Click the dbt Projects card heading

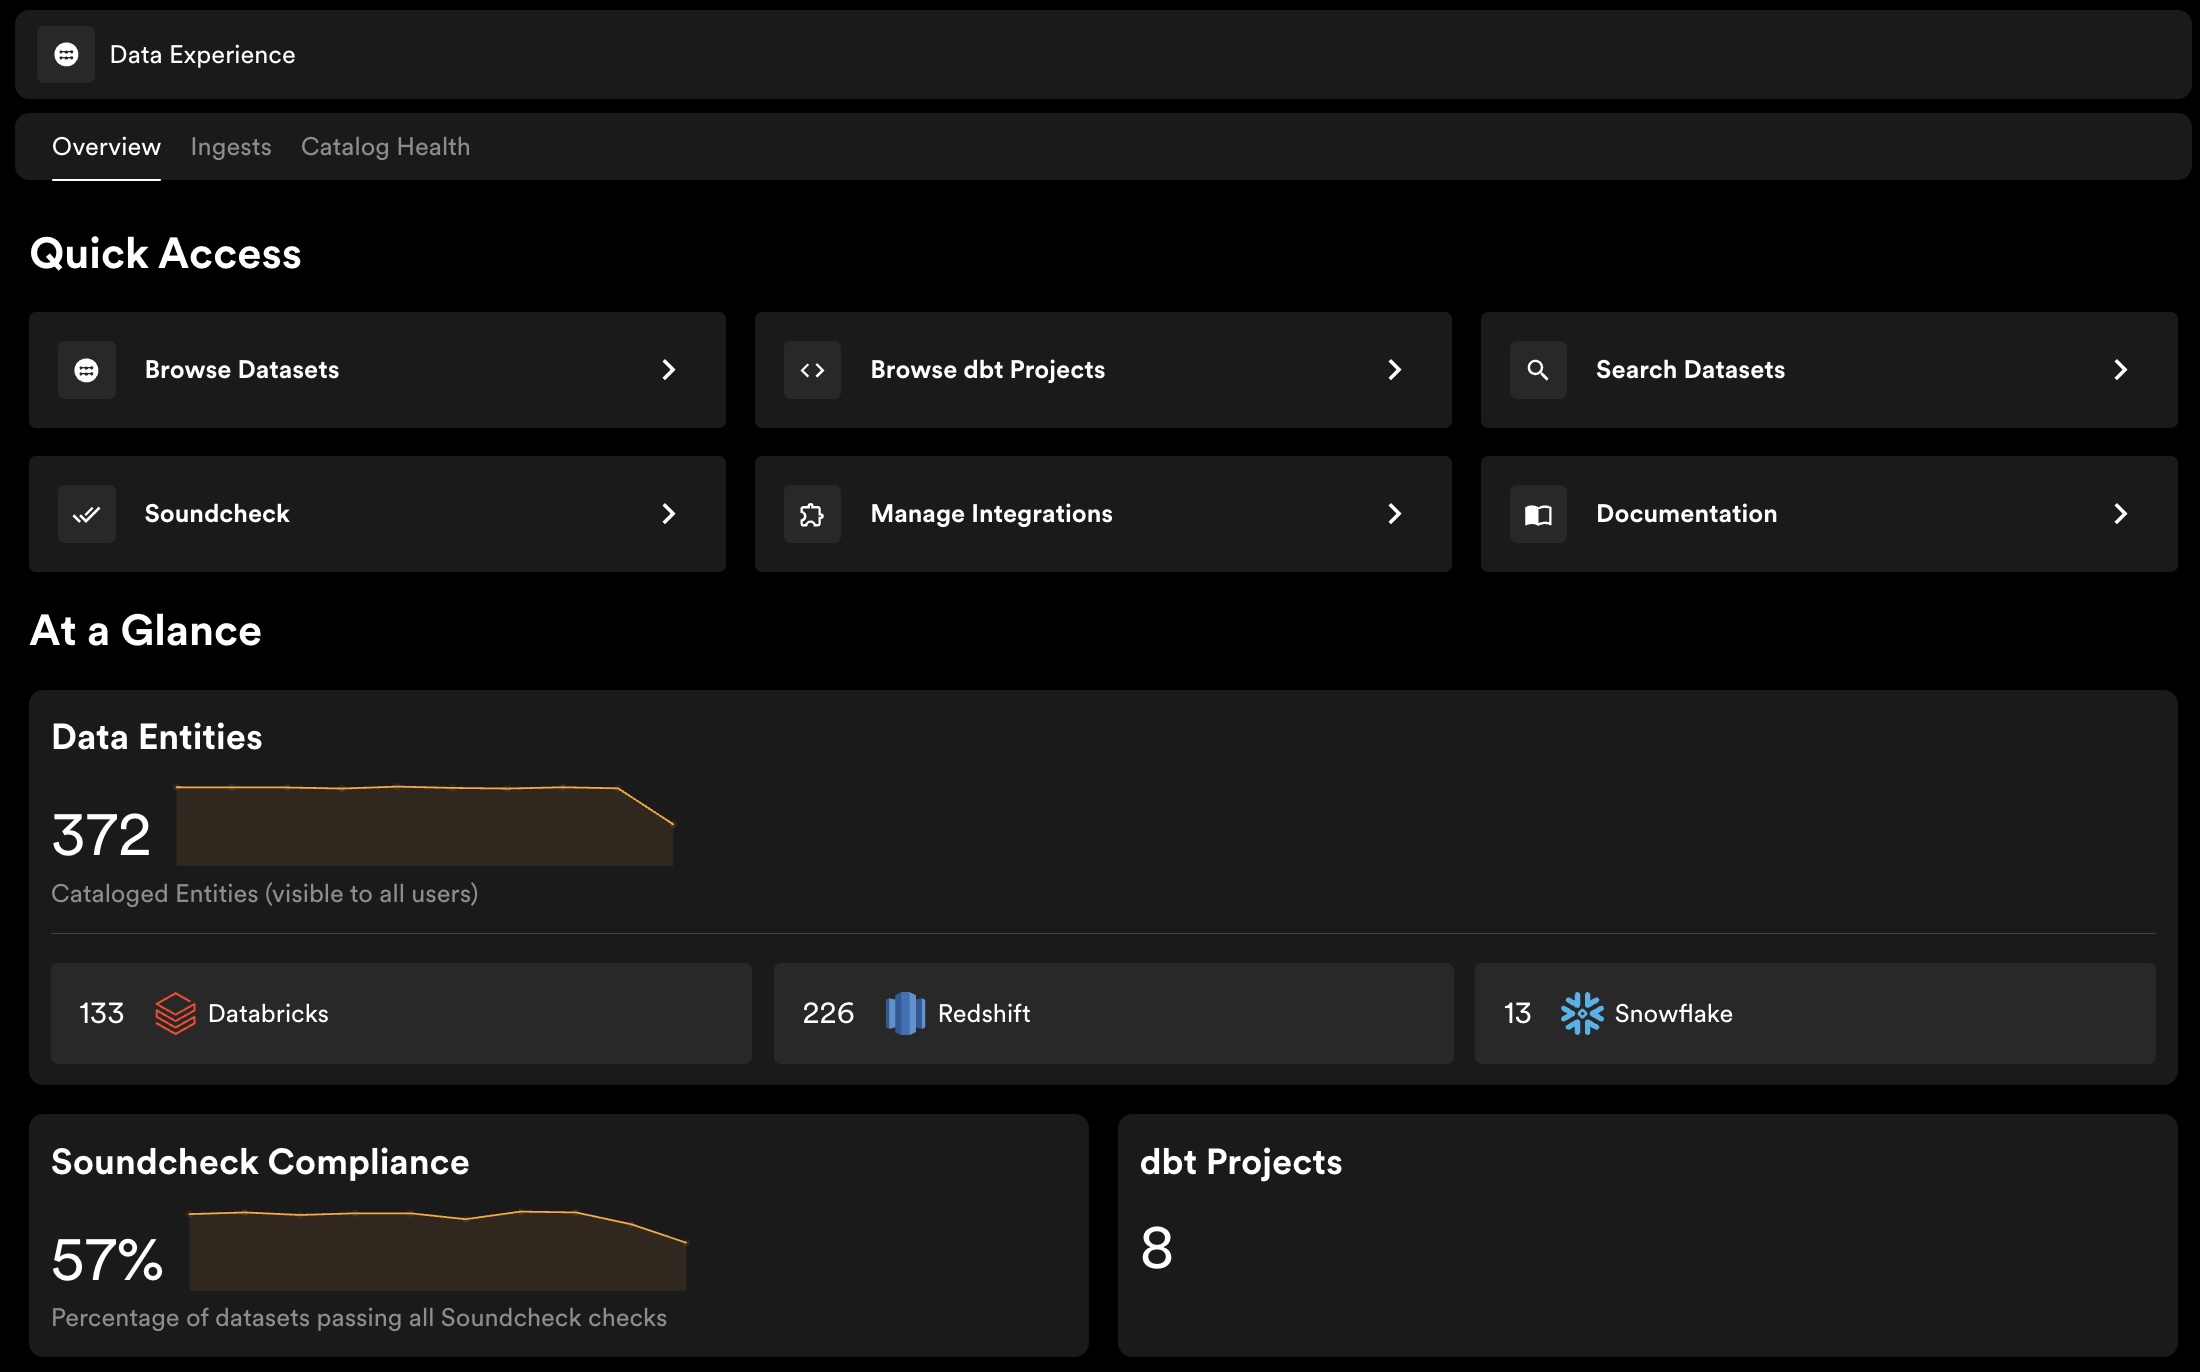(1241, 1162)
